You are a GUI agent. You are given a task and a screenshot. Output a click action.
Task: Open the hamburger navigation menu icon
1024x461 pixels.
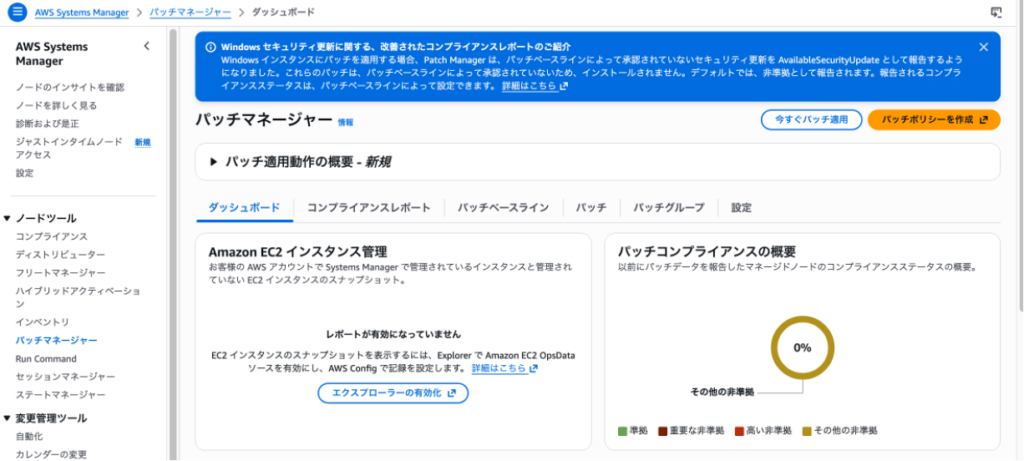tap(18, 12)
